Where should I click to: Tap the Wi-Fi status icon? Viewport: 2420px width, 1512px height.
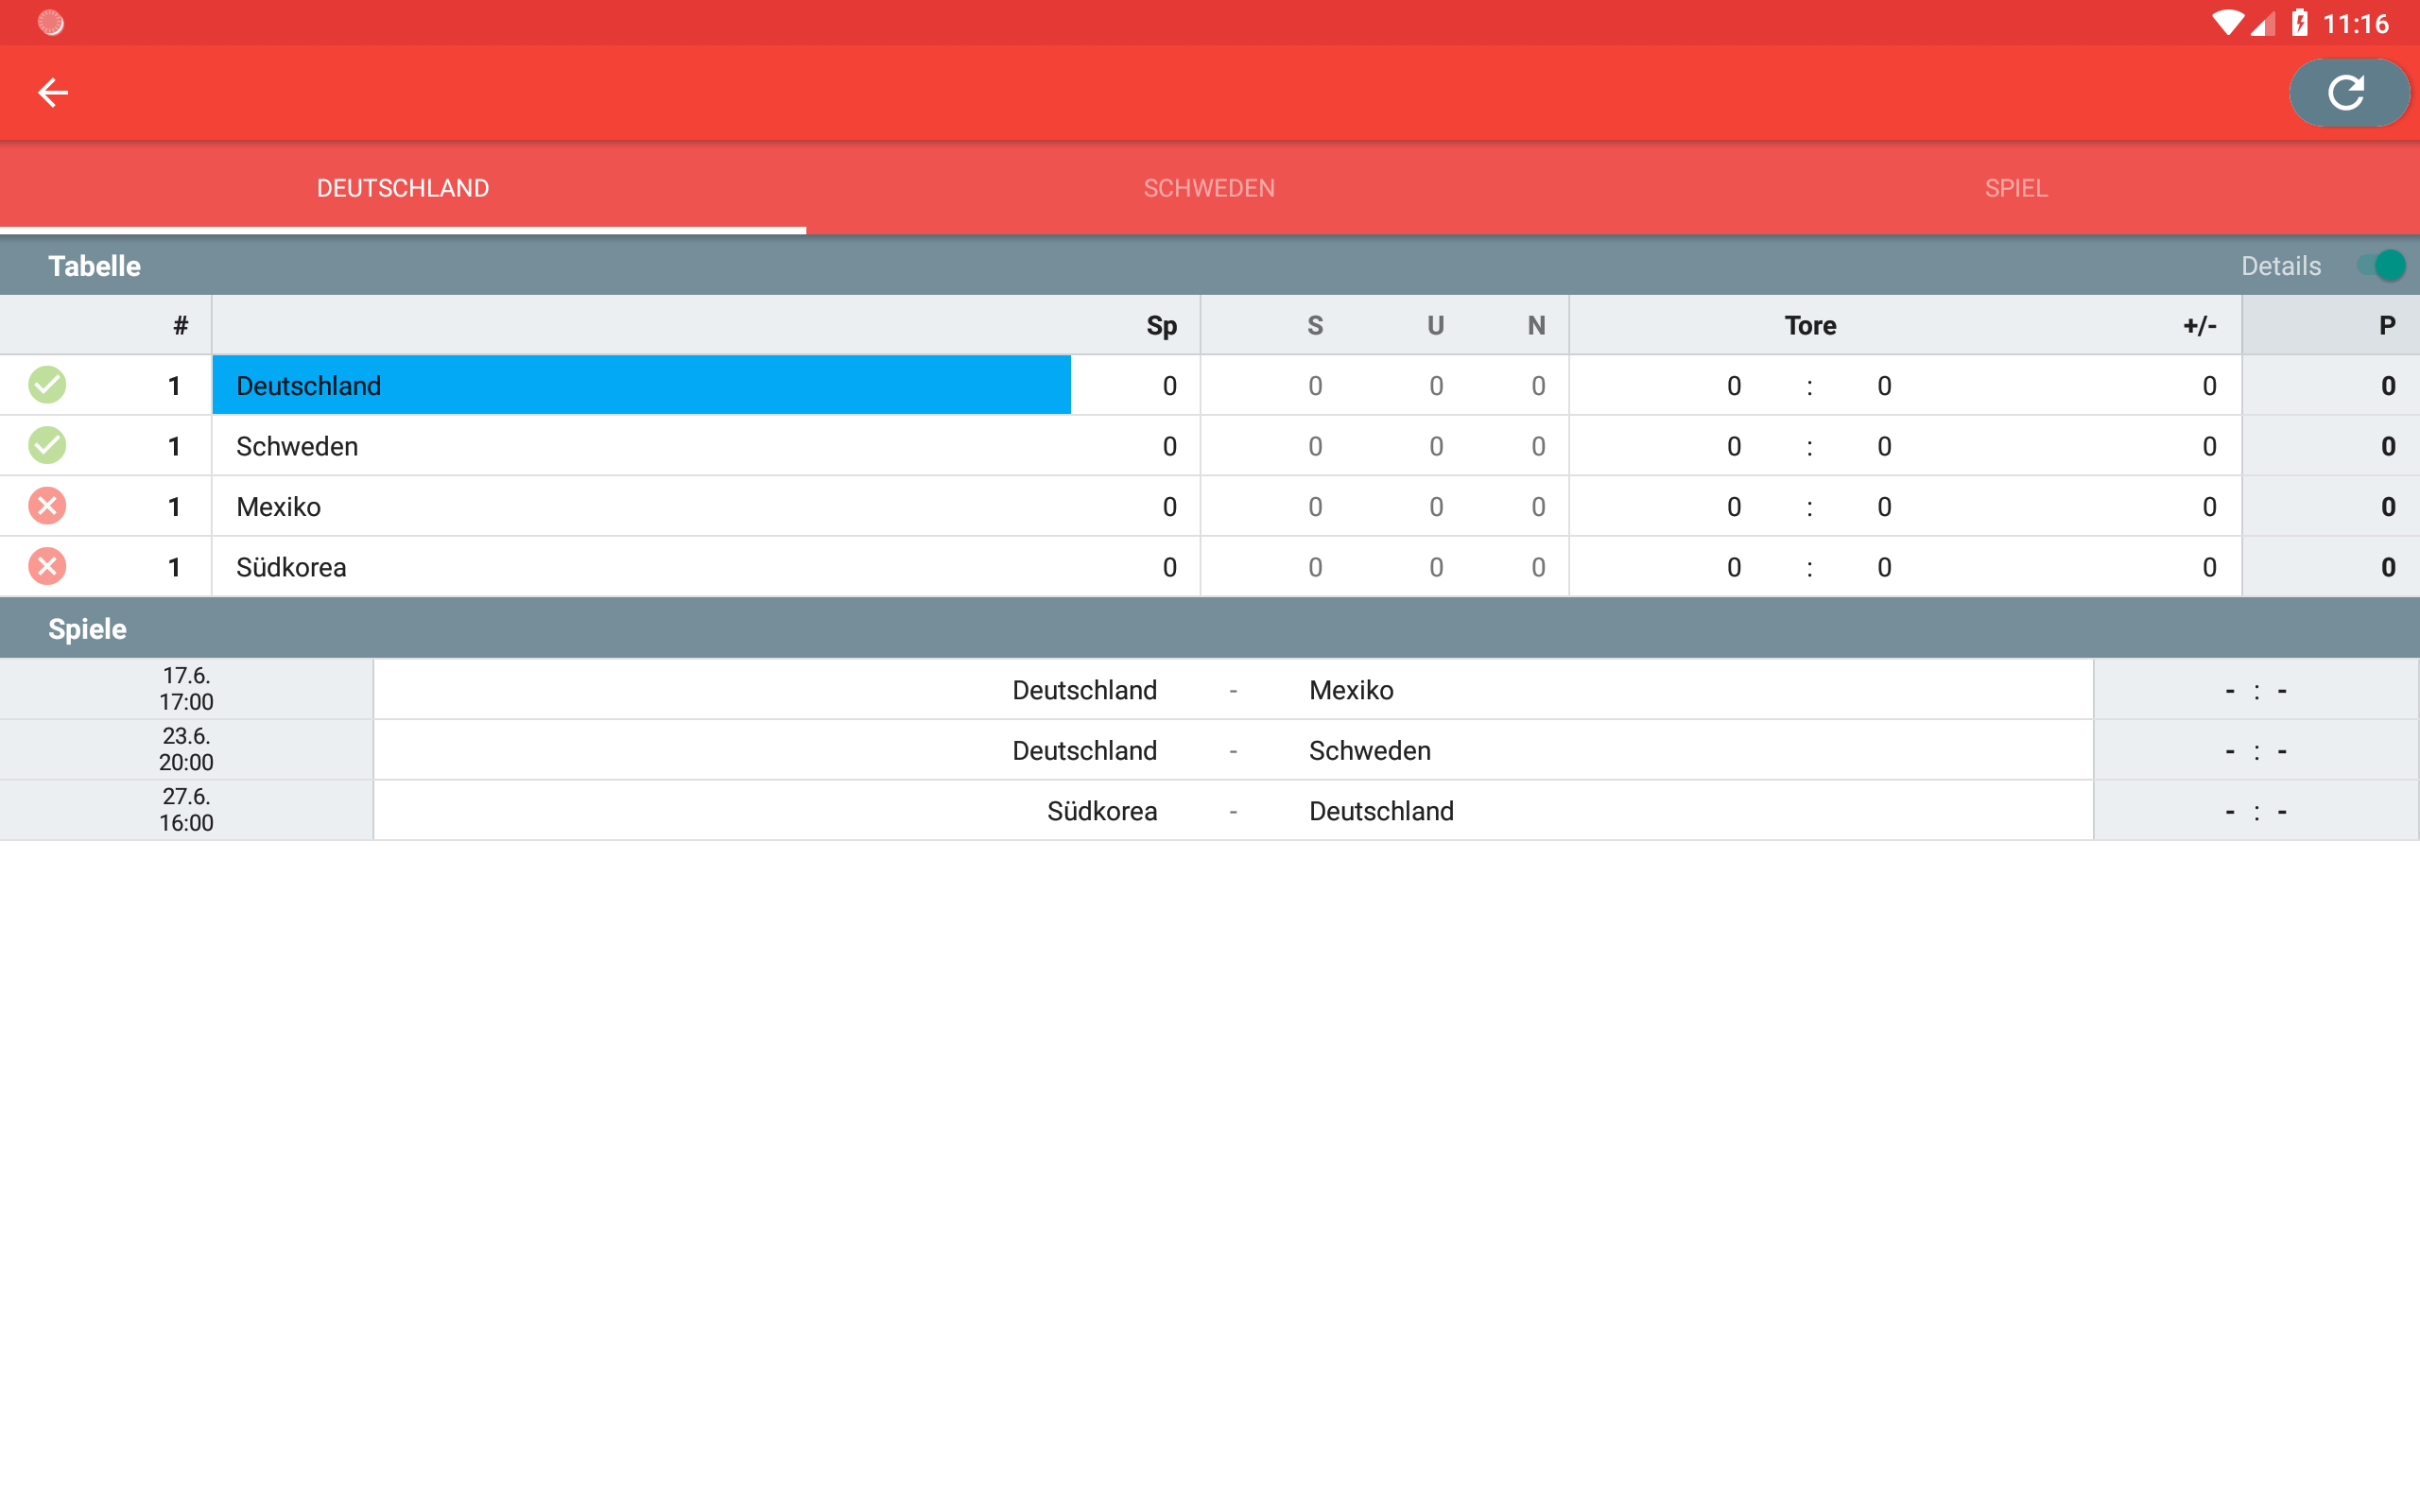click(x=2226, y=23)
